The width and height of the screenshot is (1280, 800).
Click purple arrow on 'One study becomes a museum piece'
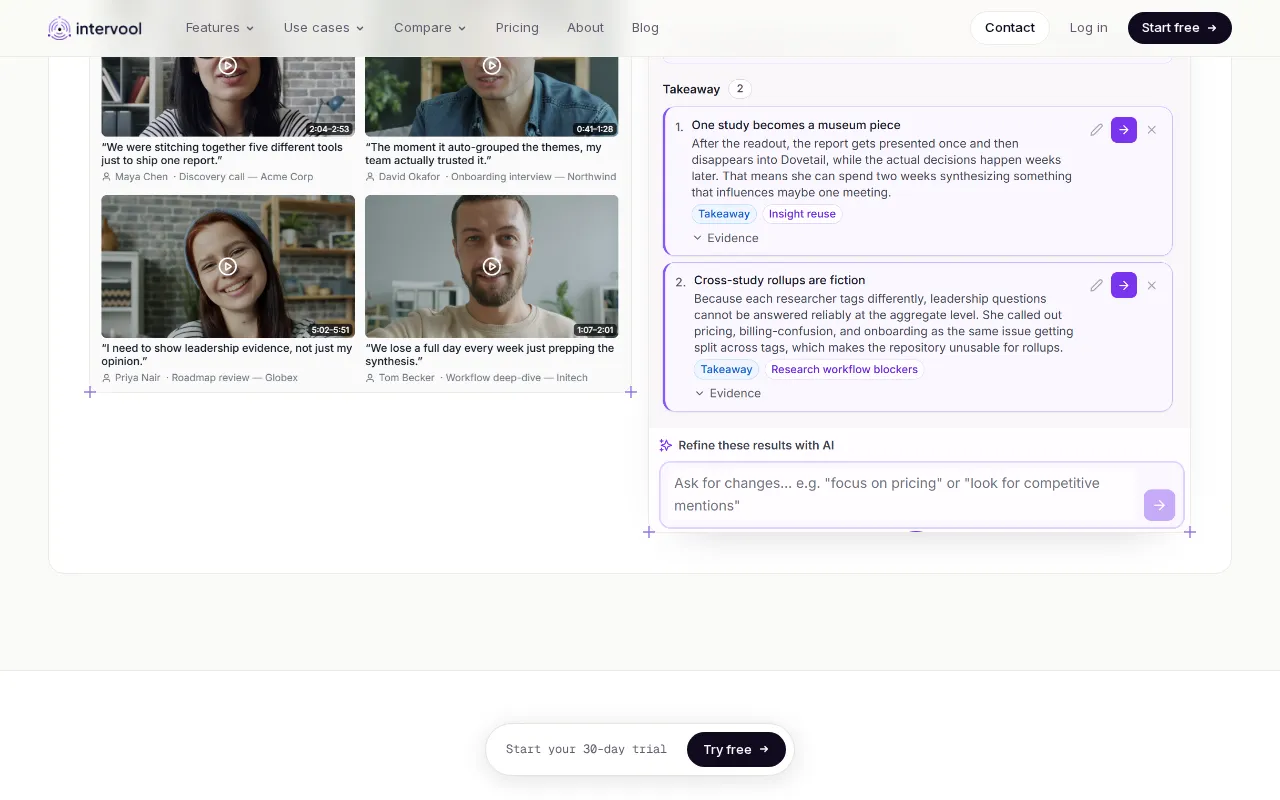(x=1124, y=130)
